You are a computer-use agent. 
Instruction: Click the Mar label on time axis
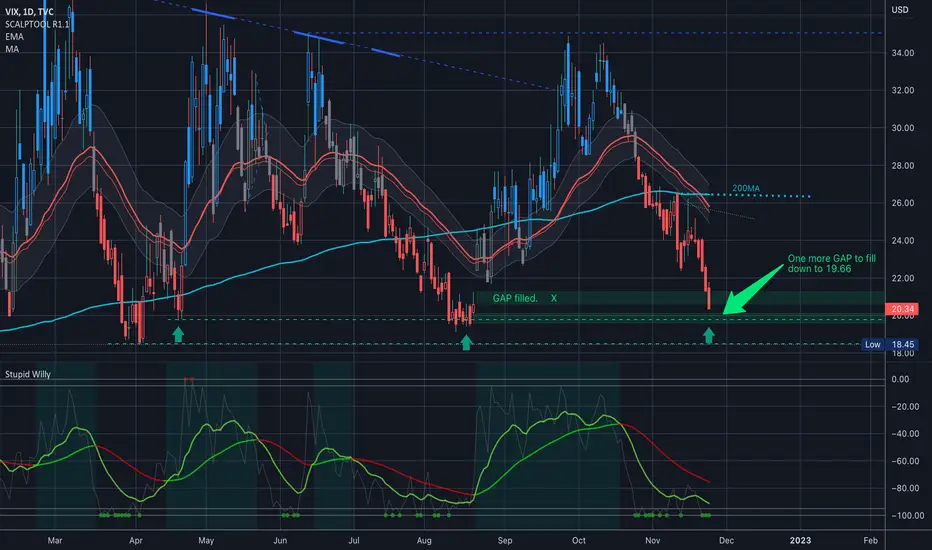pyautogui.click(x=55, y=540)
